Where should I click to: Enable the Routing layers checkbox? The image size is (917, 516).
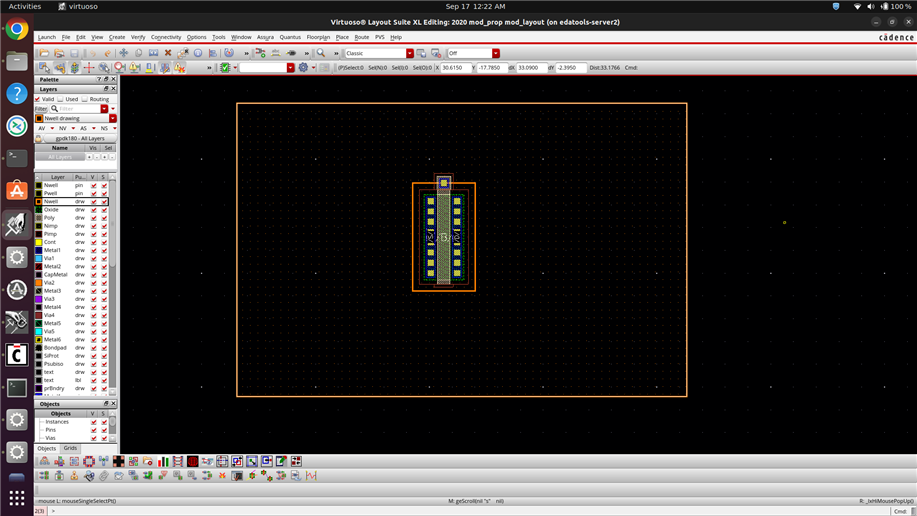(85, 99)
